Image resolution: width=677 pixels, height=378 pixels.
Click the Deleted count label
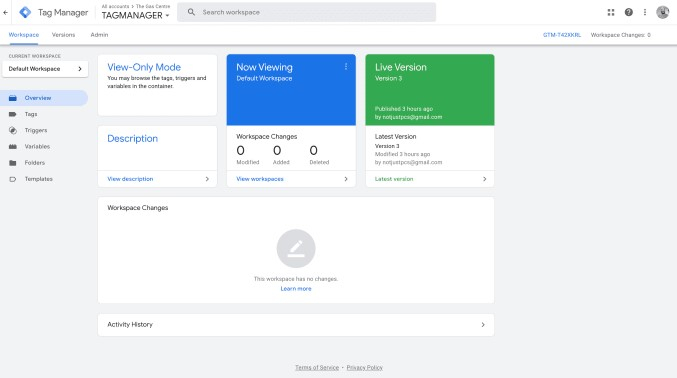coord(319,162)
